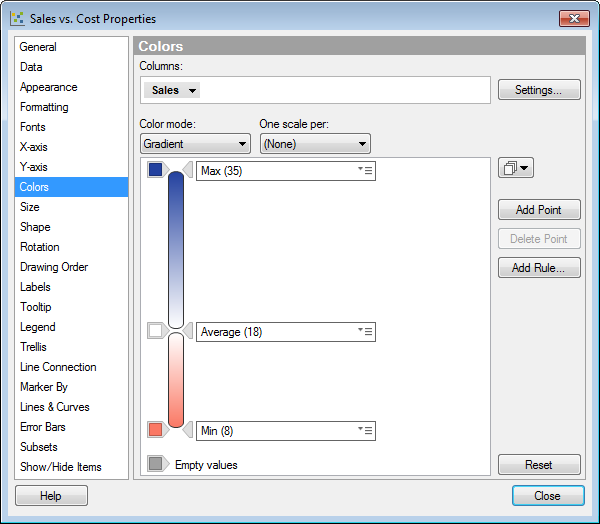This screenshot has height=524, width=600.
Task: Close the window via the red X
Action: click(574, 18)
